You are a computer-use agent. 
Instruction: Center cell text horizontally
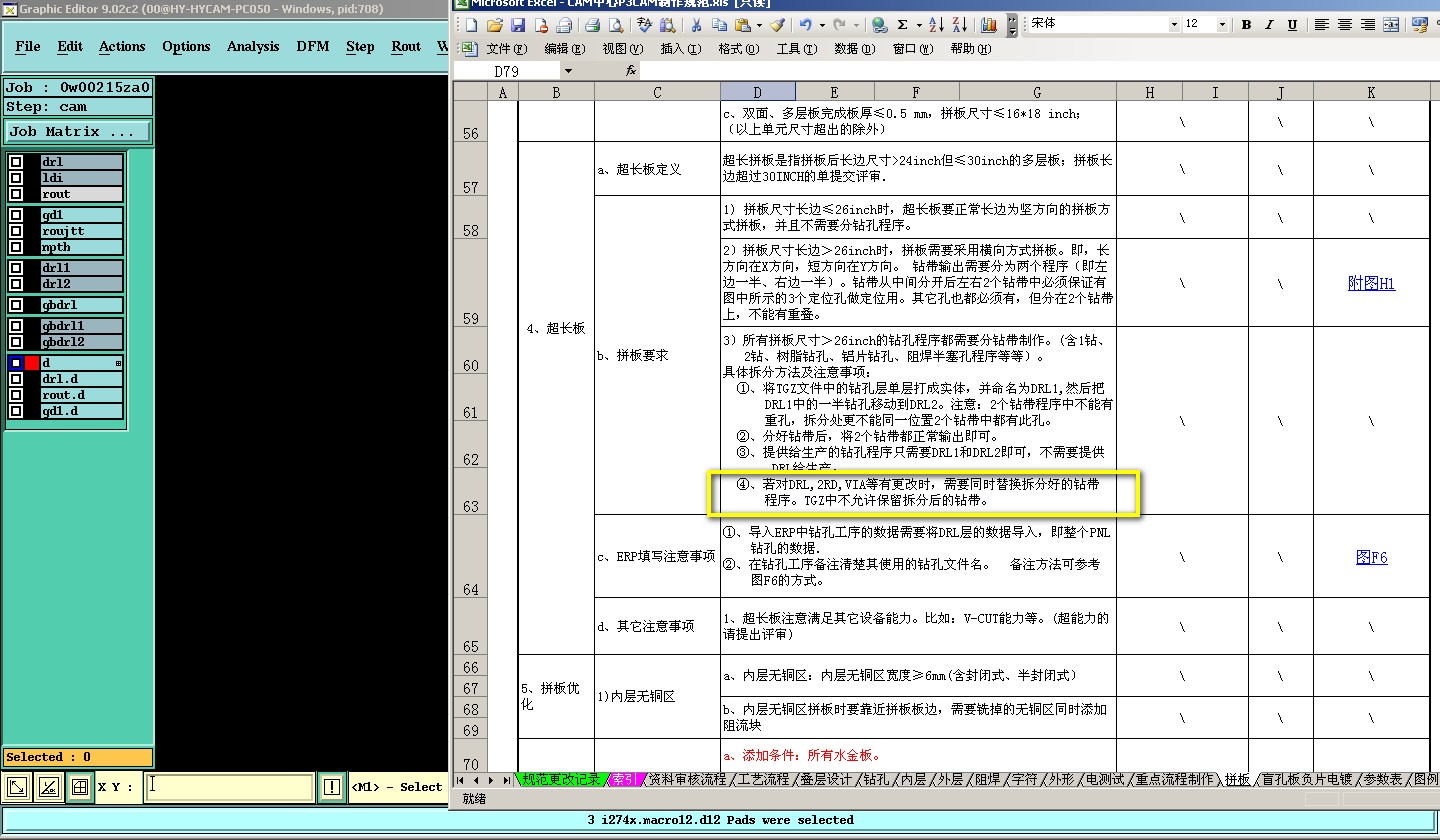point(1345,25)
